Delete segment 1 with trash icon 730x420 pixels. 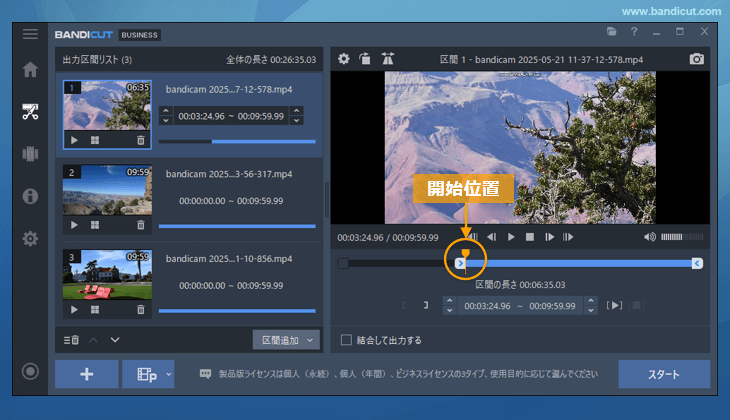pos(140,141)
